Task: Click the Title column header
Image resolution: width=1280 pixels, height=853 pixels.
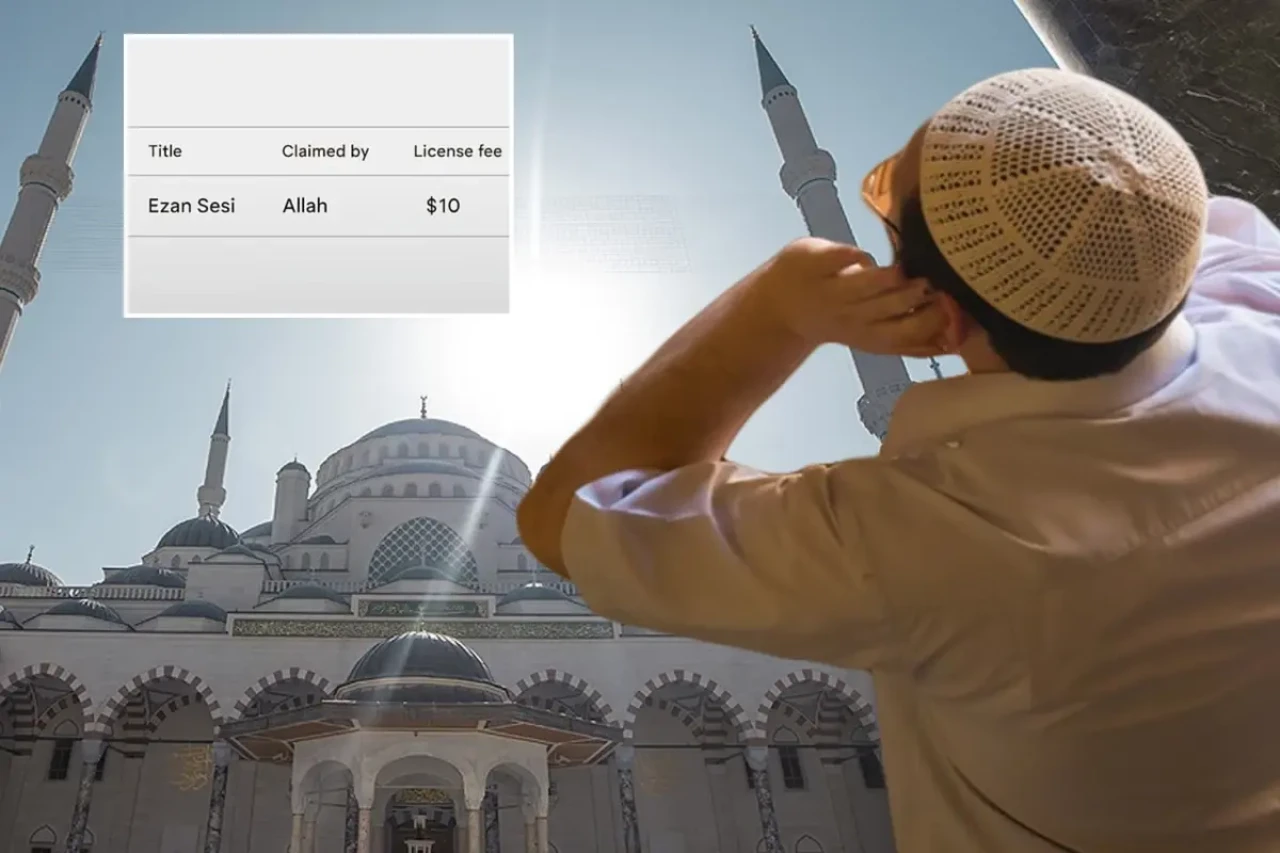Action: click(x=166, y=151)
